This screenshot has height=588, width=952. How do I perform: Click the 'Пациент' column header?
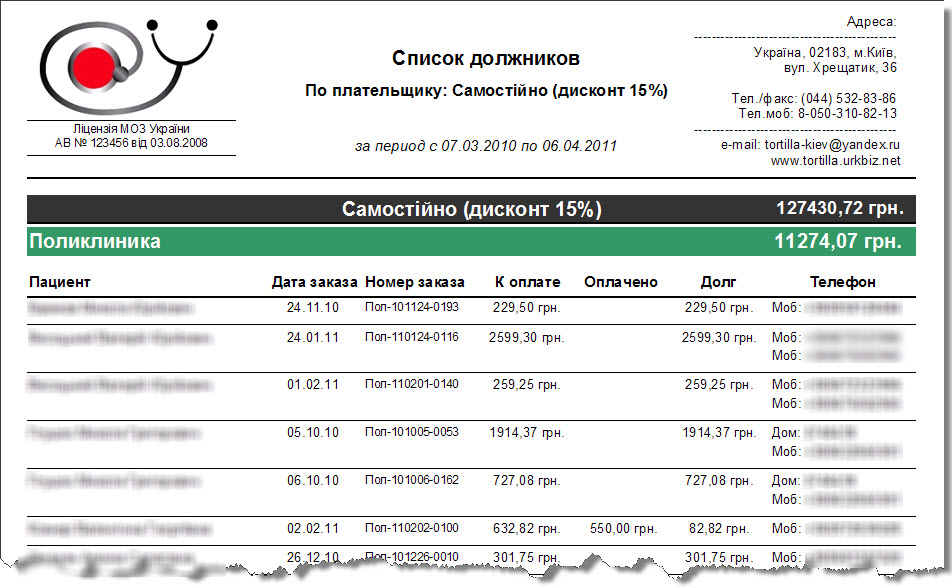60,282
